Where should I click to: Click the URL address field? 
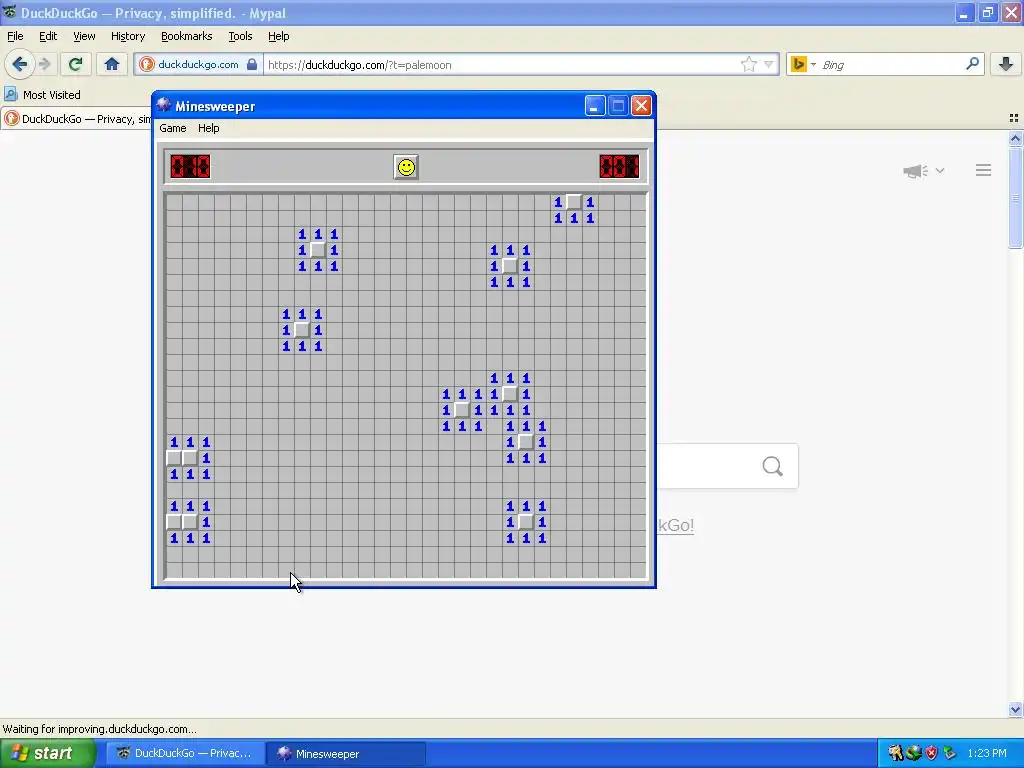[x=501, y=65]
